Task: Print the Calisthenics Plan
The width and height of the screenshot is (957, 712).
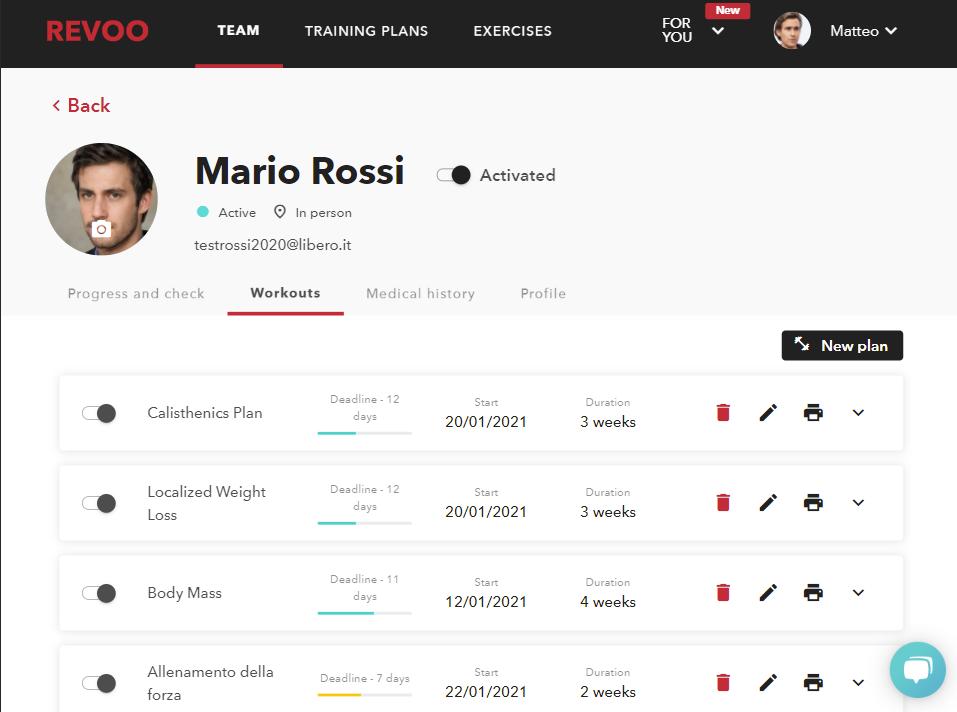Action: tap(813, 413)
